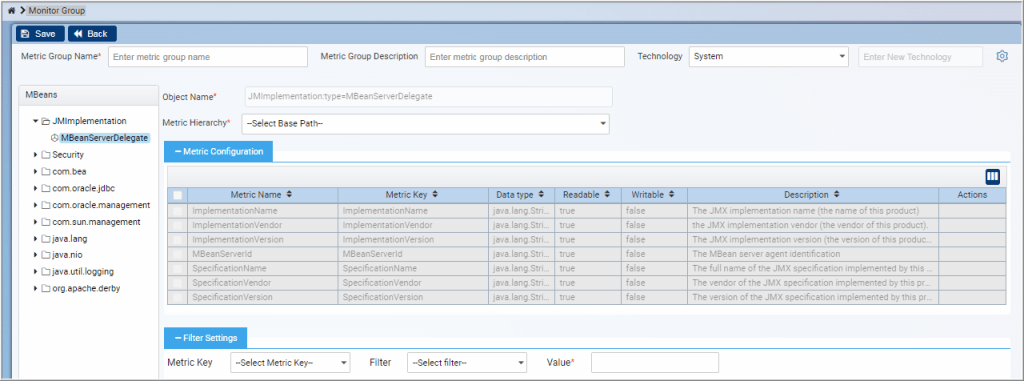The width and height of the screenshot is (1024, 381).
Task: Collapse the Filter Settings section tab
Action: coord(205,338)
